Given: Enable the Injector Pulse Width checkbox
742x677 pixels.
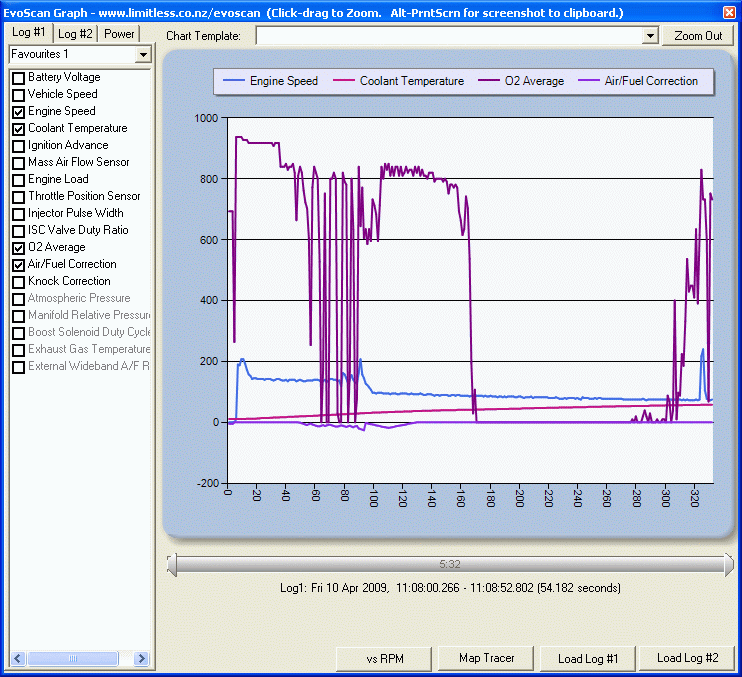Looking at the screenshot, I should pos(18,214).
